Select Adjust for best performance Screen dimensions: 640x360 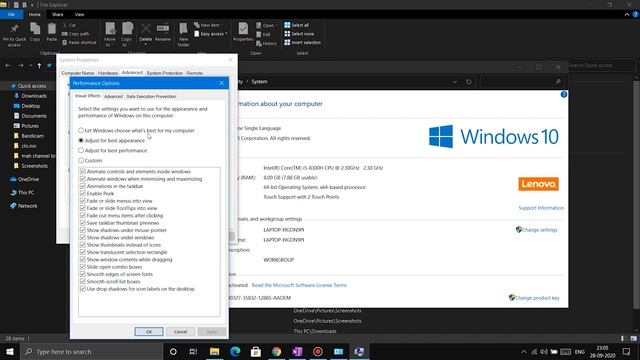(112, 151)
